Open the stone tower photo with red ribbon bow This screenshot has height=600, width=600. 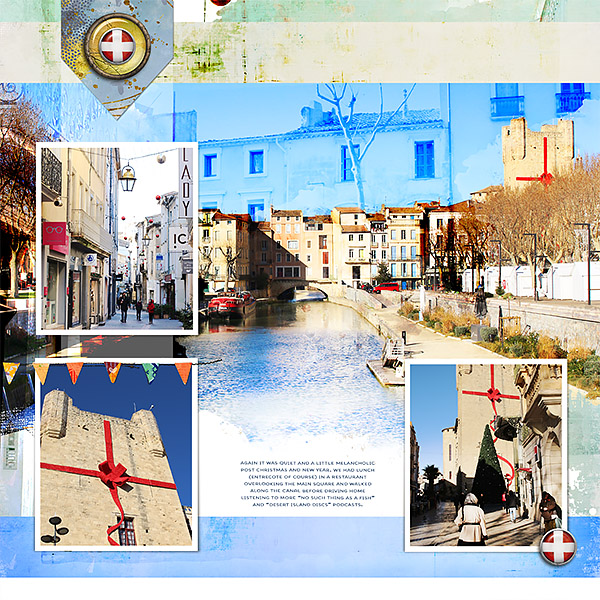coord(116,455)
